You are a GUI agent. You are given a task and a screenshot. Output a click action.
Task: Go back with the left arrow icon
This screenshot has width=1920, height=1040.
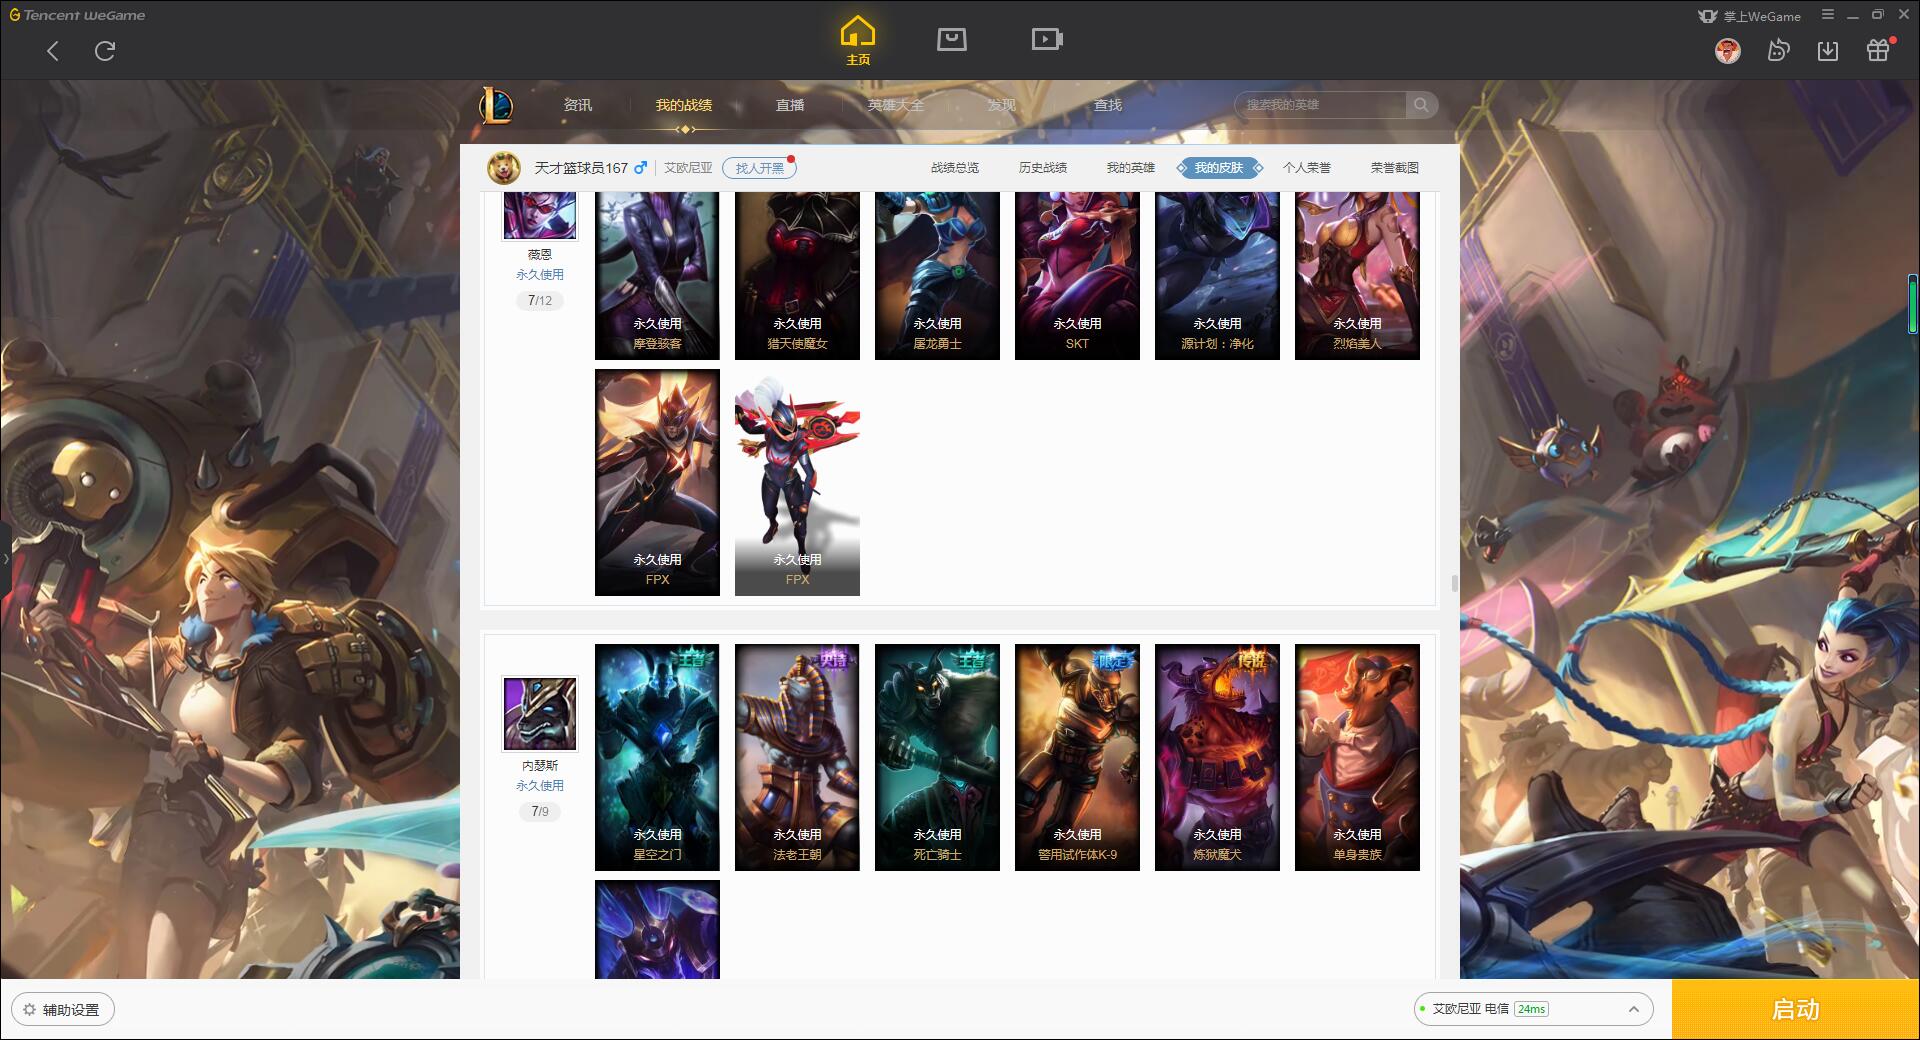click(x=53, y=51)
